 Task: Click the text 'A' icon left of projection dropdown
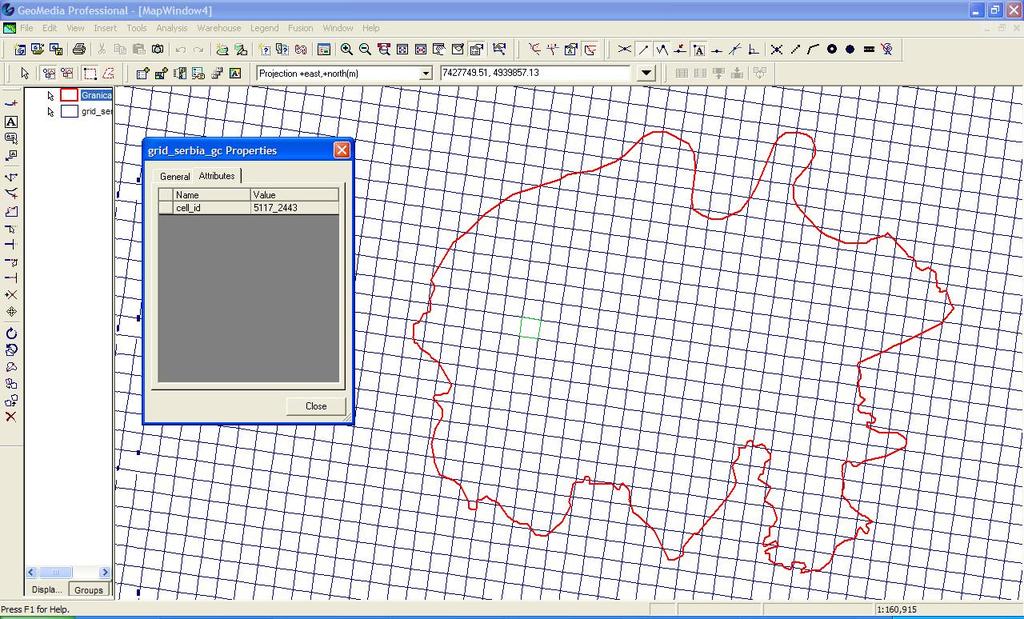(235, 73)
